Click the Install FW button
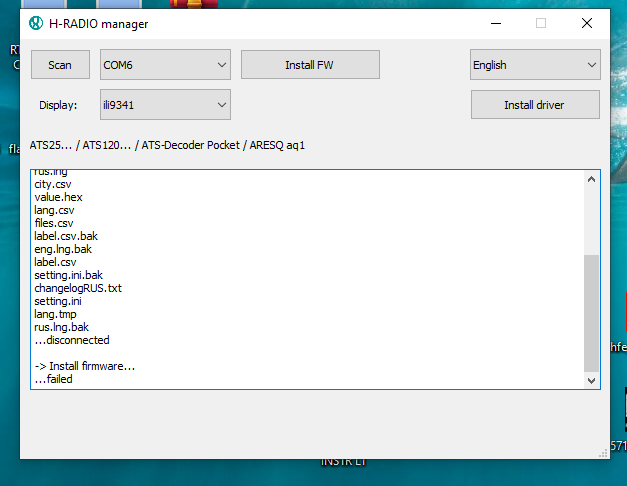627x486 pixels. coord(310,65)
